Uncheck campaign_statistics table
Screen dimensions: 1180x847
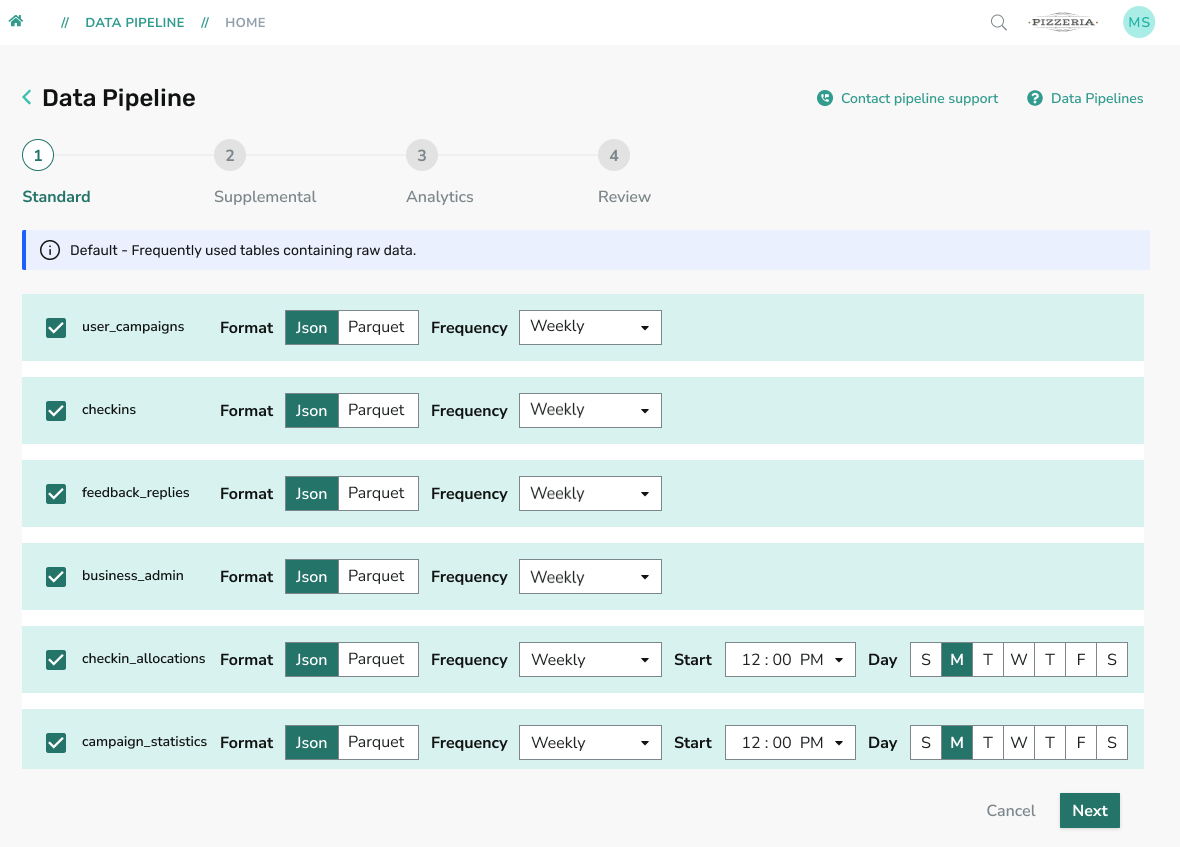pos(56,742)
